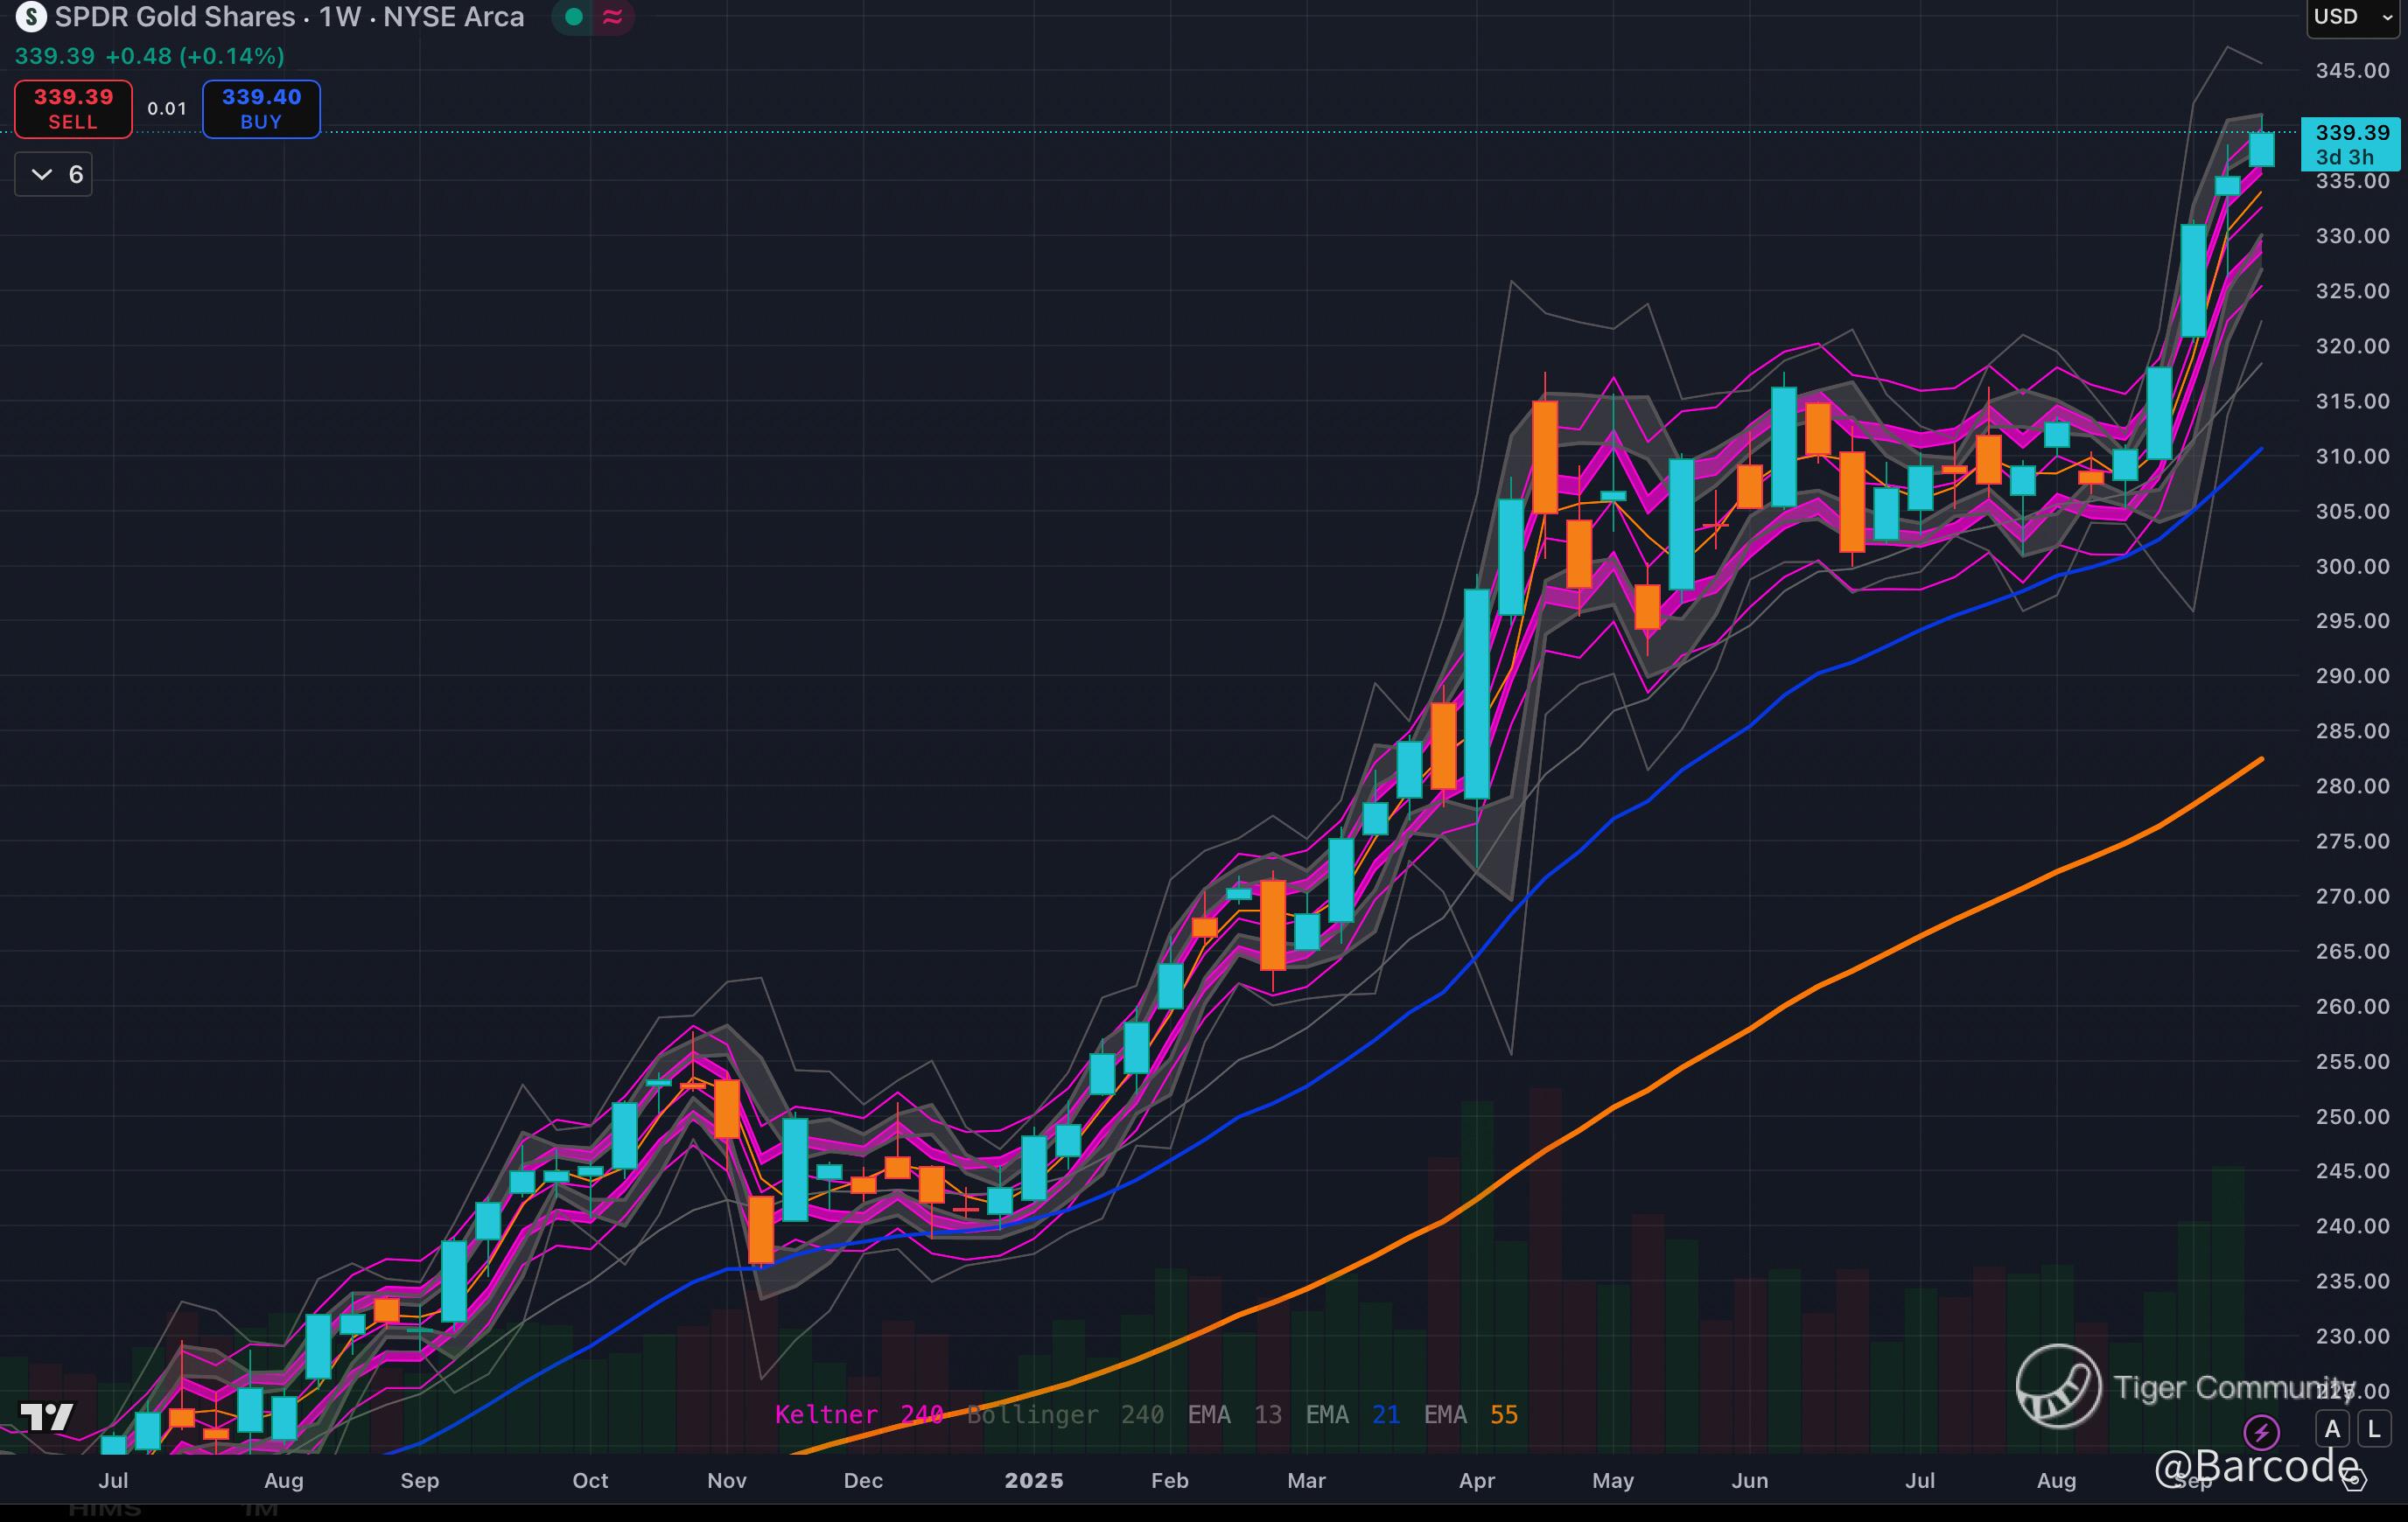Click the SELL 339.39 button
The image size is (2408, 1522).
click(x=73, y=109)
